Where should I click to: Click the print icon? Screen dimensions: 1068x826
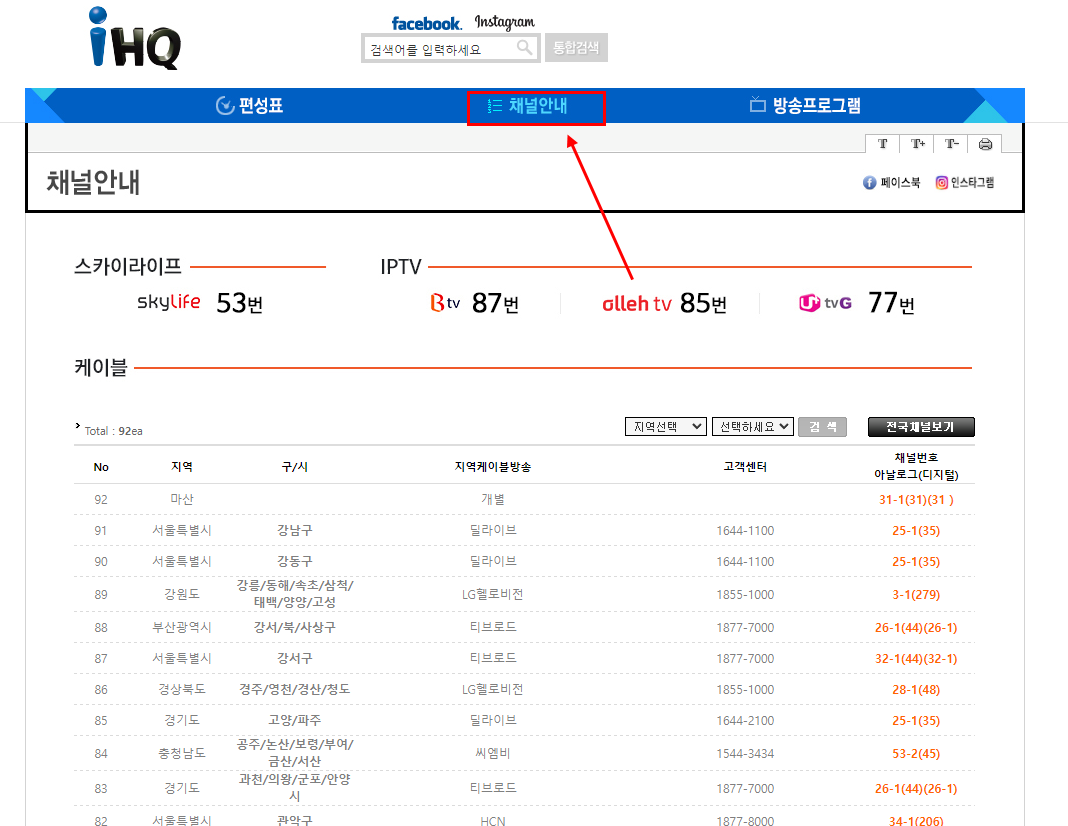coord(985,144)
